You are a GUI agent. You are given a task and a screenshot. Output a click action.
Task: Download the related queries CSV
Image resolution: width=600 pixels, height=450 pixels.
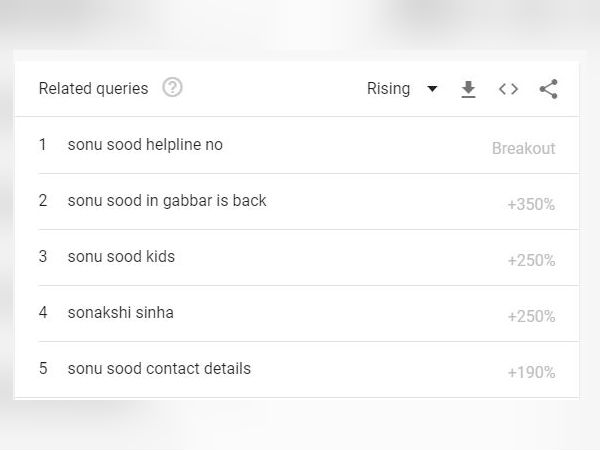point(468,89)
